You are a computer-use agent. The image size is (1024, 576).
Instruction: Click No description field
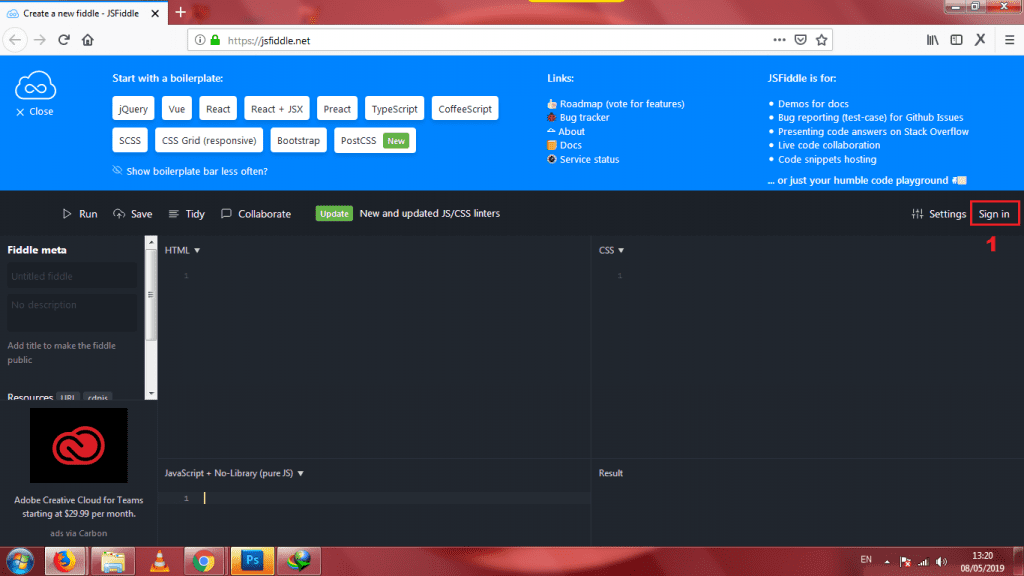tap(72, 312)
